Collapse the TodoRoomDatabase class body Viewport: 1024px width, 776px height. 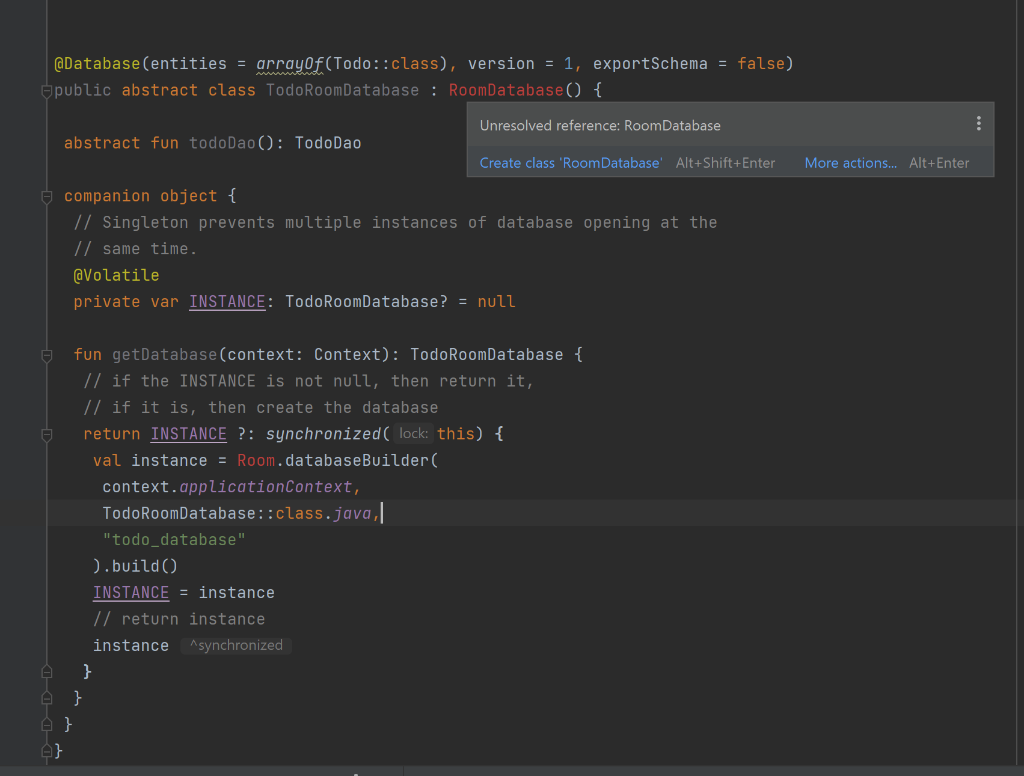tap(46, 90)
